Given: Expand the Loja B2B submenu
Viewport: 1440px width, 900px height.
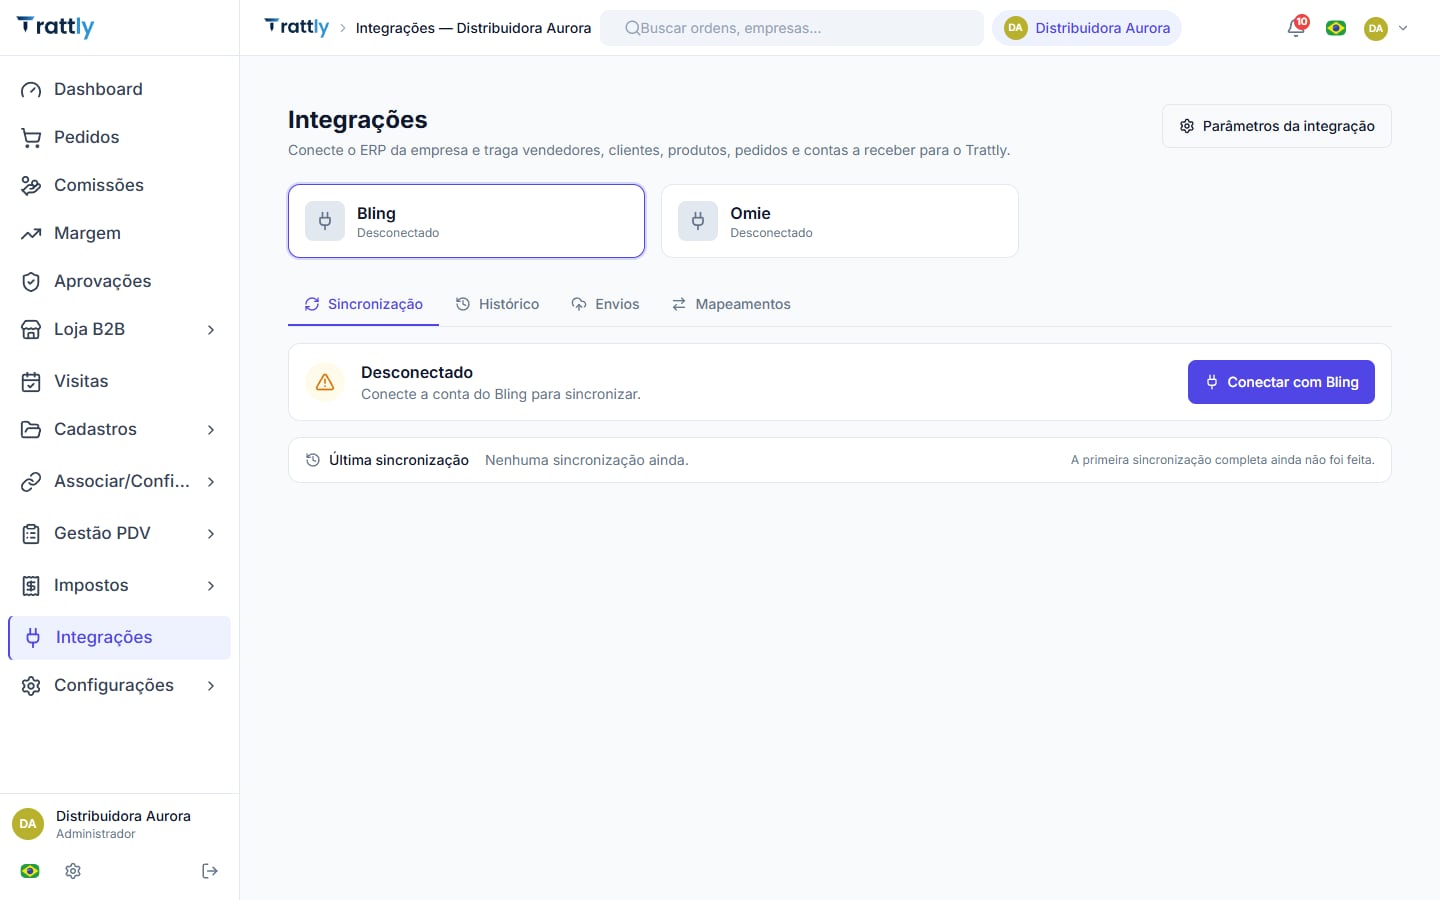Looking at the screenshot, I should click(211, 330).
